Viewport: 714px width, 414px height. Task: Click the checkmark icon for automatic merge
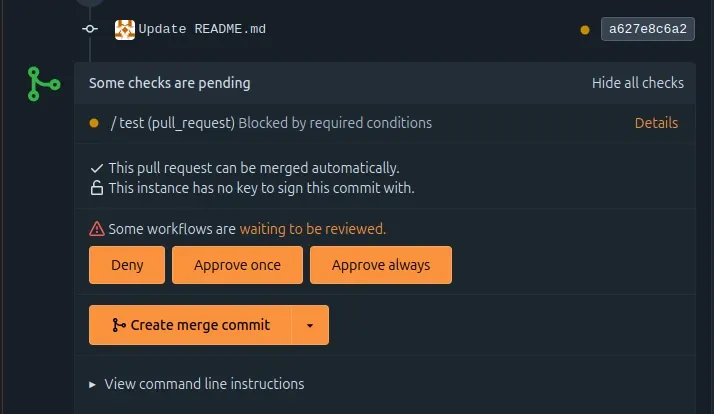[97, 168]
